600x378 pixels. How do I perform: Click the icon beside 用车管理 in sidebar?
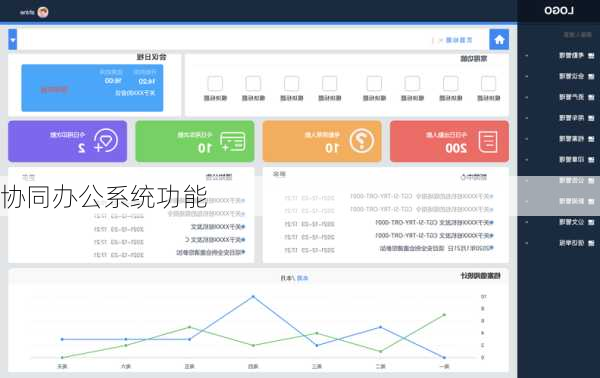point(591,118)
